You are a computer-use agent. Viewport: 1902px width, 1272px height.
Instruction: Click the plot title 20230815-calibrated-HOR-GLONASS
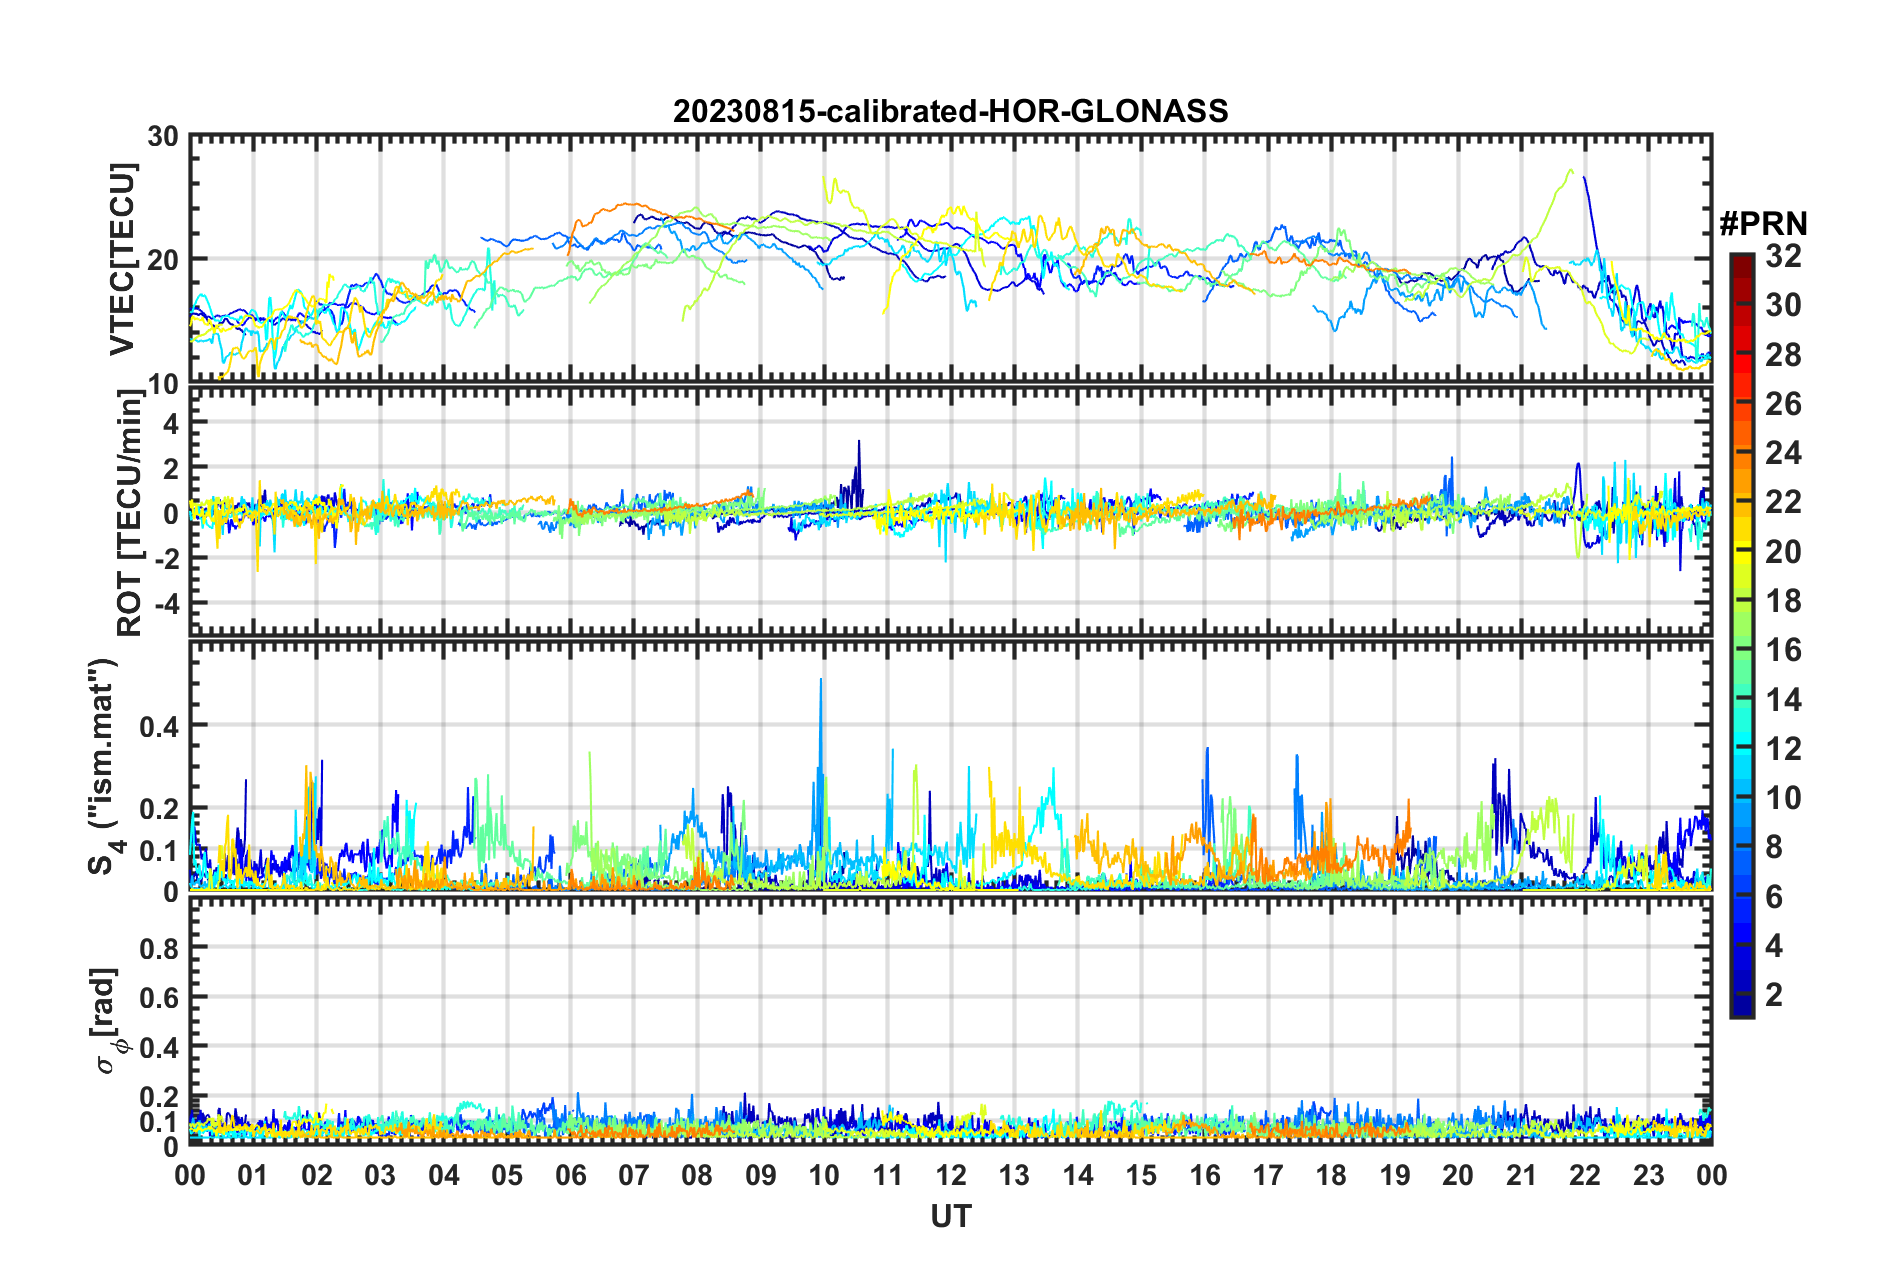950,111
